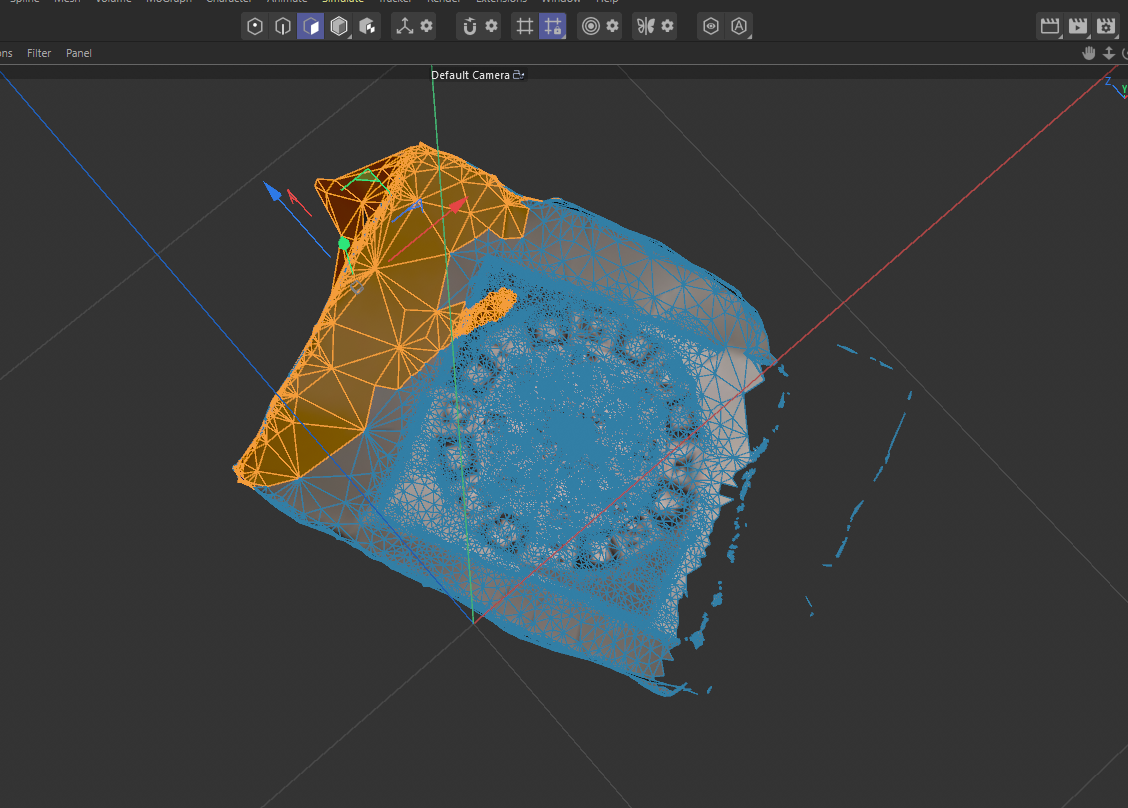The image size is (1128, 808).
Task: Toggle the Workplane grid icon
Action: click(525, 26)
